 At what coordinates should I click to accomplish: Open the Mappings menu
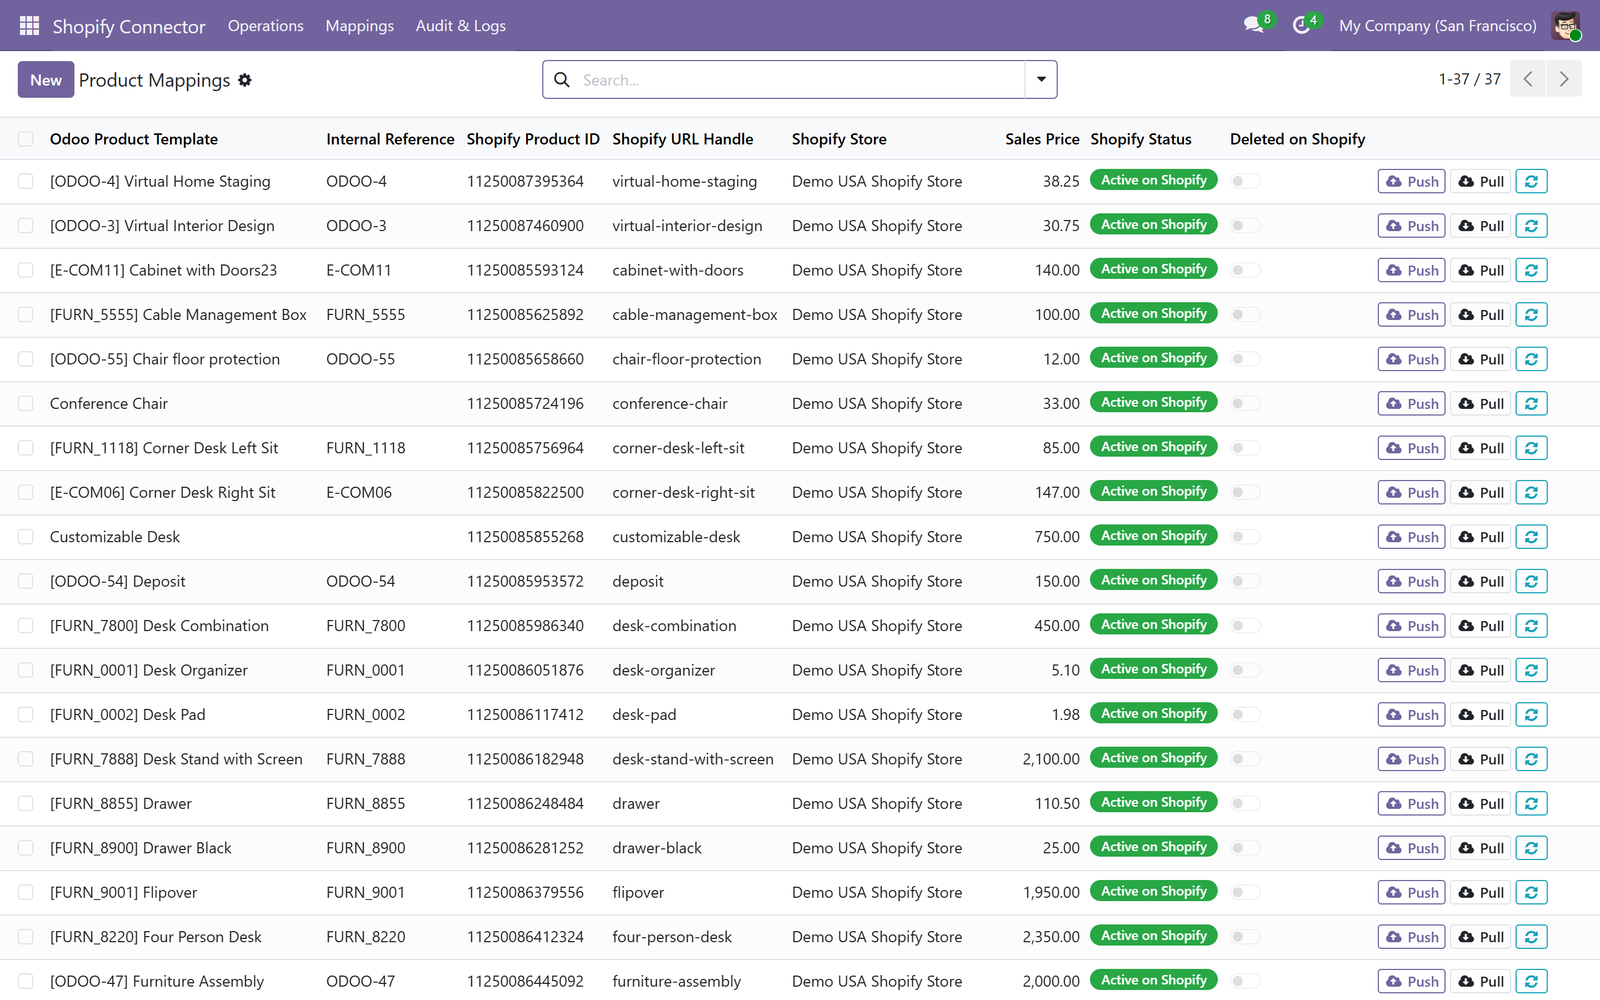359,26
